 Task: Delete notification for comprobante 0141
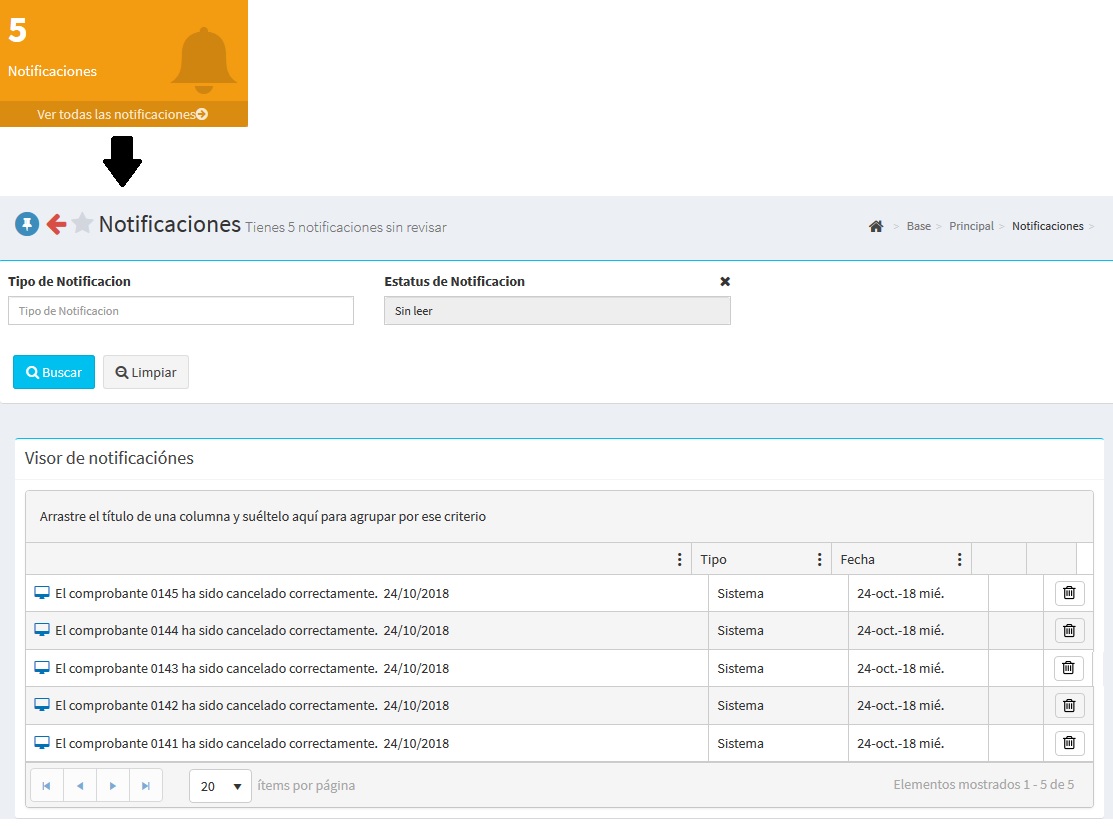pyautogui.click(x=1069, y=743)
